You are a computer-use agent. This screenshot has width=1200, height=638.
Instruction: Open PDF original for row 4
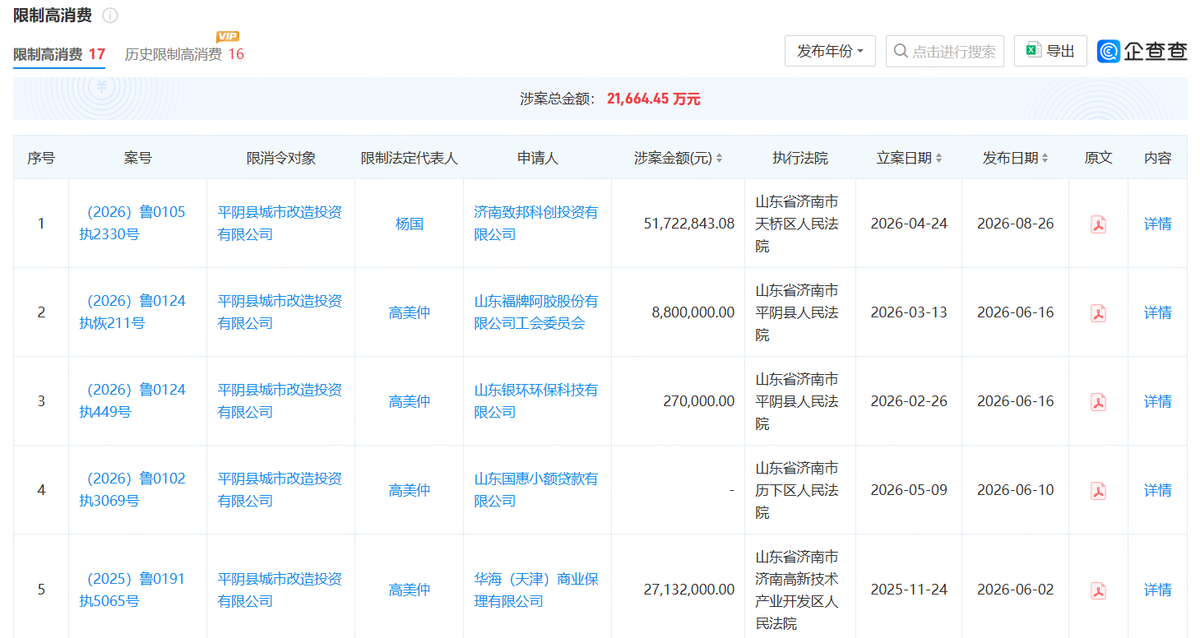tap(1098, 491)
